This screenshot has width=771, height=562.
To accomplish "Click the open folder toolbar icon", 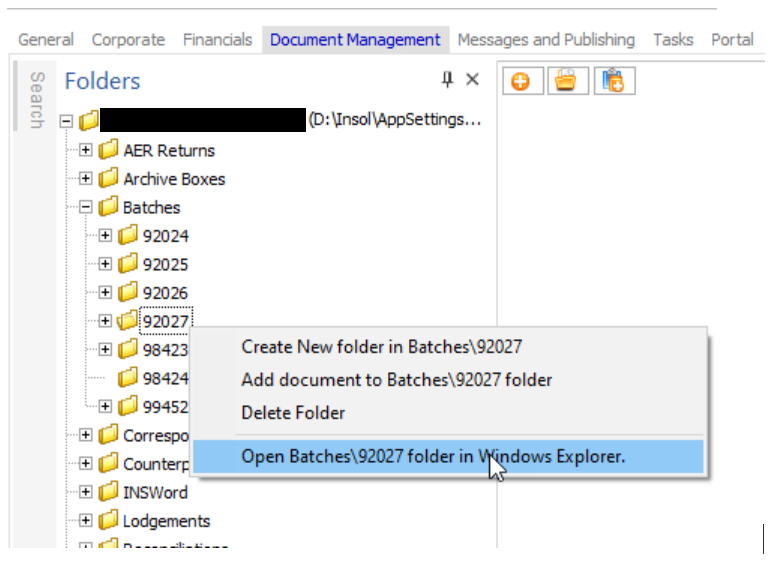I will click(566, 82).
